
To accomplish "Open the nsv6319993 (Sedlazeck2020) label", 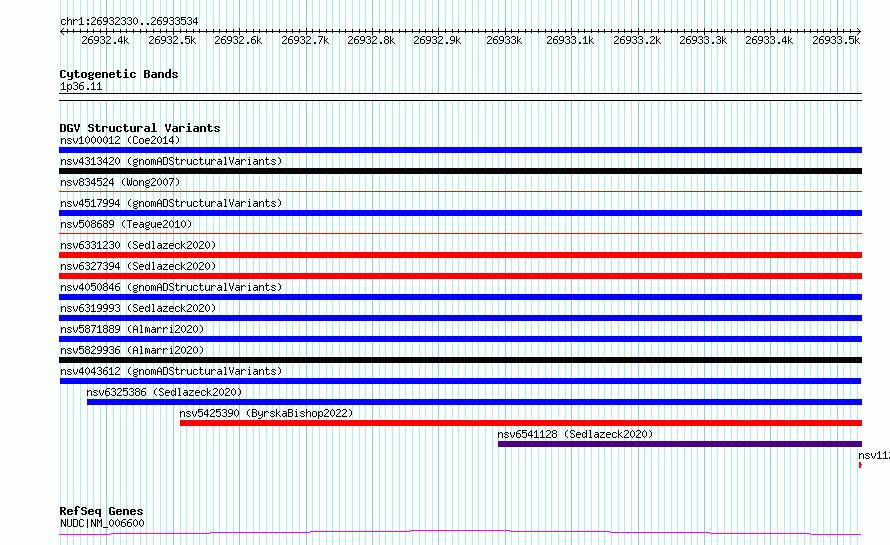I will coord(138,308).
